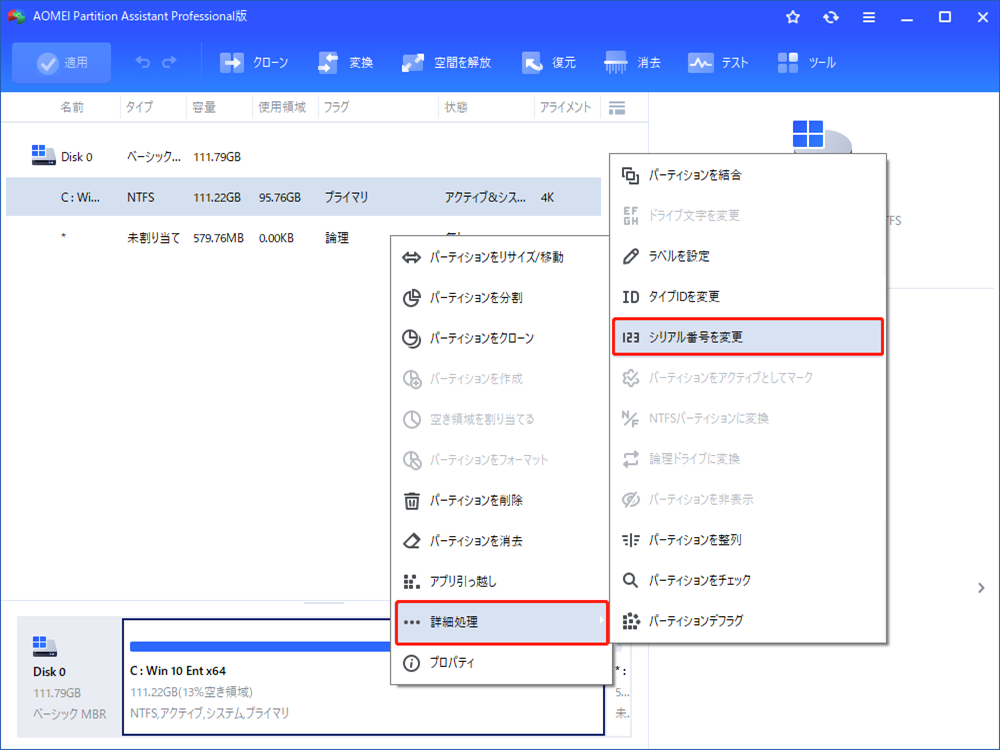Click the merge partitions overlapping squares icon
This screenshot has width=1000, height=750.
630,175
